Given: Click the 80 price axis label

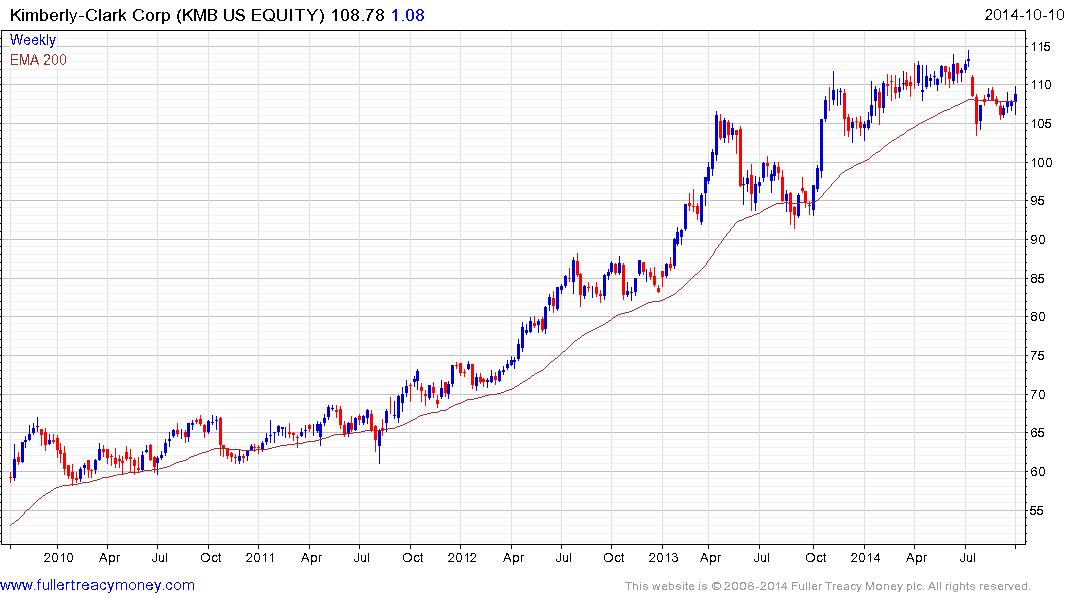Looking at the screenshot, I should click(x=1037, y=317).
